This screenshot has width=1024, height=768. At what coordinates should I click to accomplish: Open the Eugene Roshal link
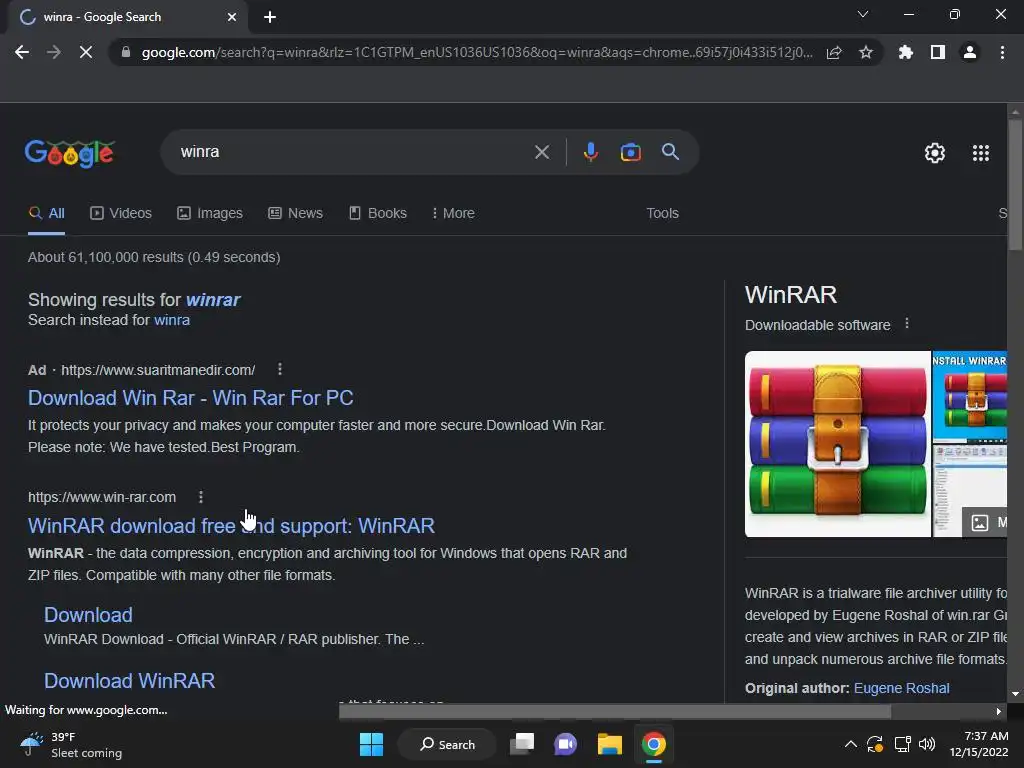[x=901, y=688]
